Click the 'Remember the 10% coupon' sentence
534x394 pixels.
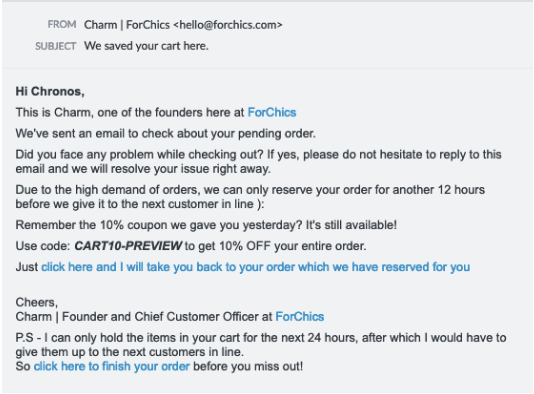(x=206, y=225)
